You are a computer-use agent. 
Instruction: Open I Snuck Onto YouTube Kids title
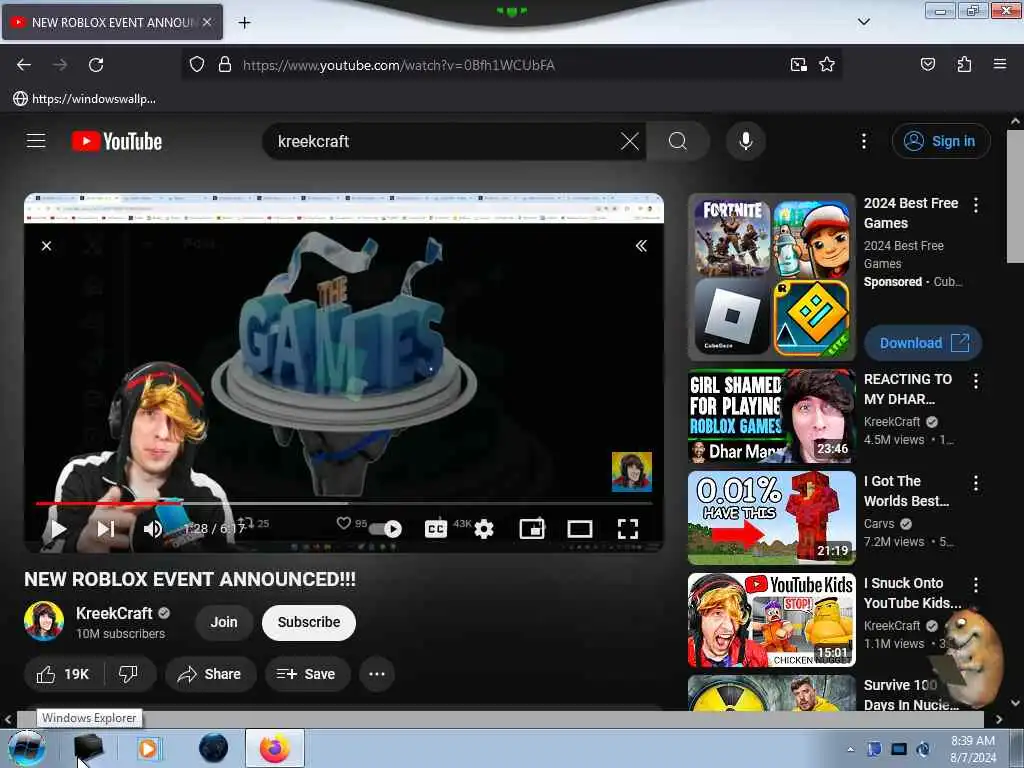[912, 593]
